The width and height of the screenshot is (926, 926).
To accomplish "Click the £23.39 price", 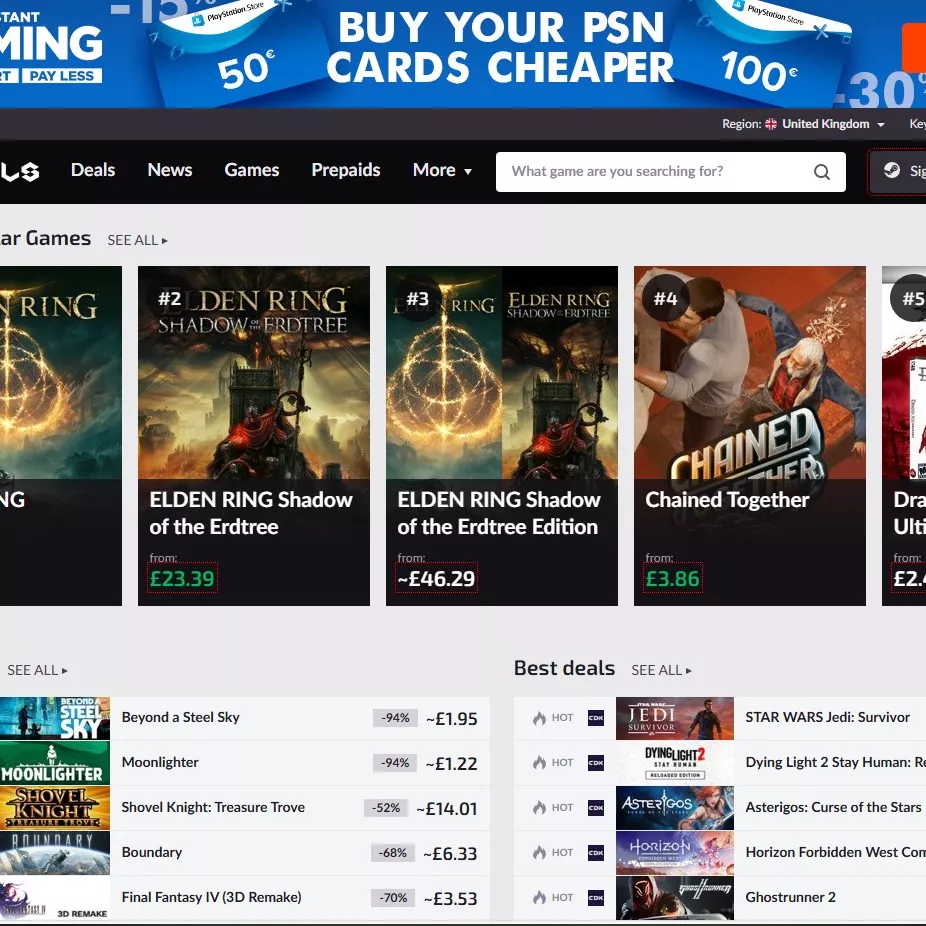I will coord(182,578).
